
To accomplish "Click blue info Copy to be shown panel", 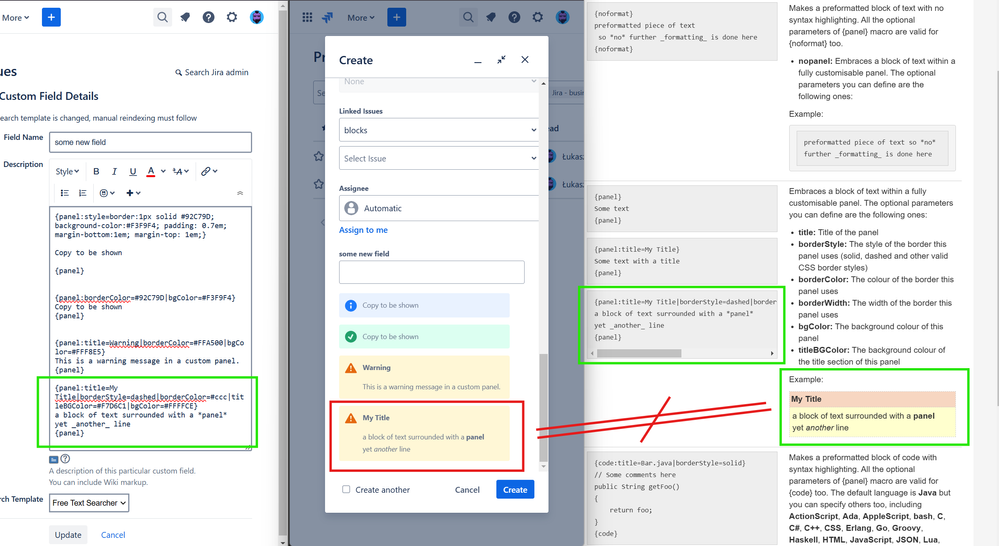I will click(x=424, y=305).
